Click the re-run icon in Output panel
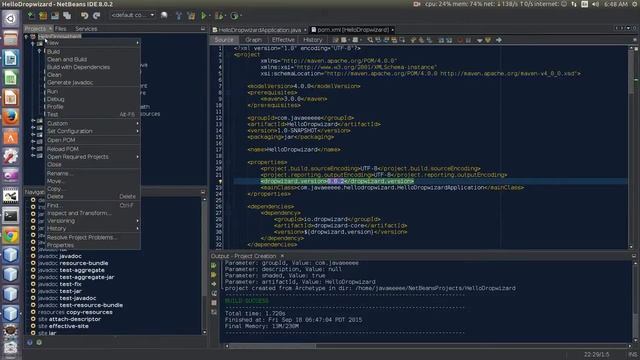The width and height of the screenshot is (640, 360). [213, 265]
